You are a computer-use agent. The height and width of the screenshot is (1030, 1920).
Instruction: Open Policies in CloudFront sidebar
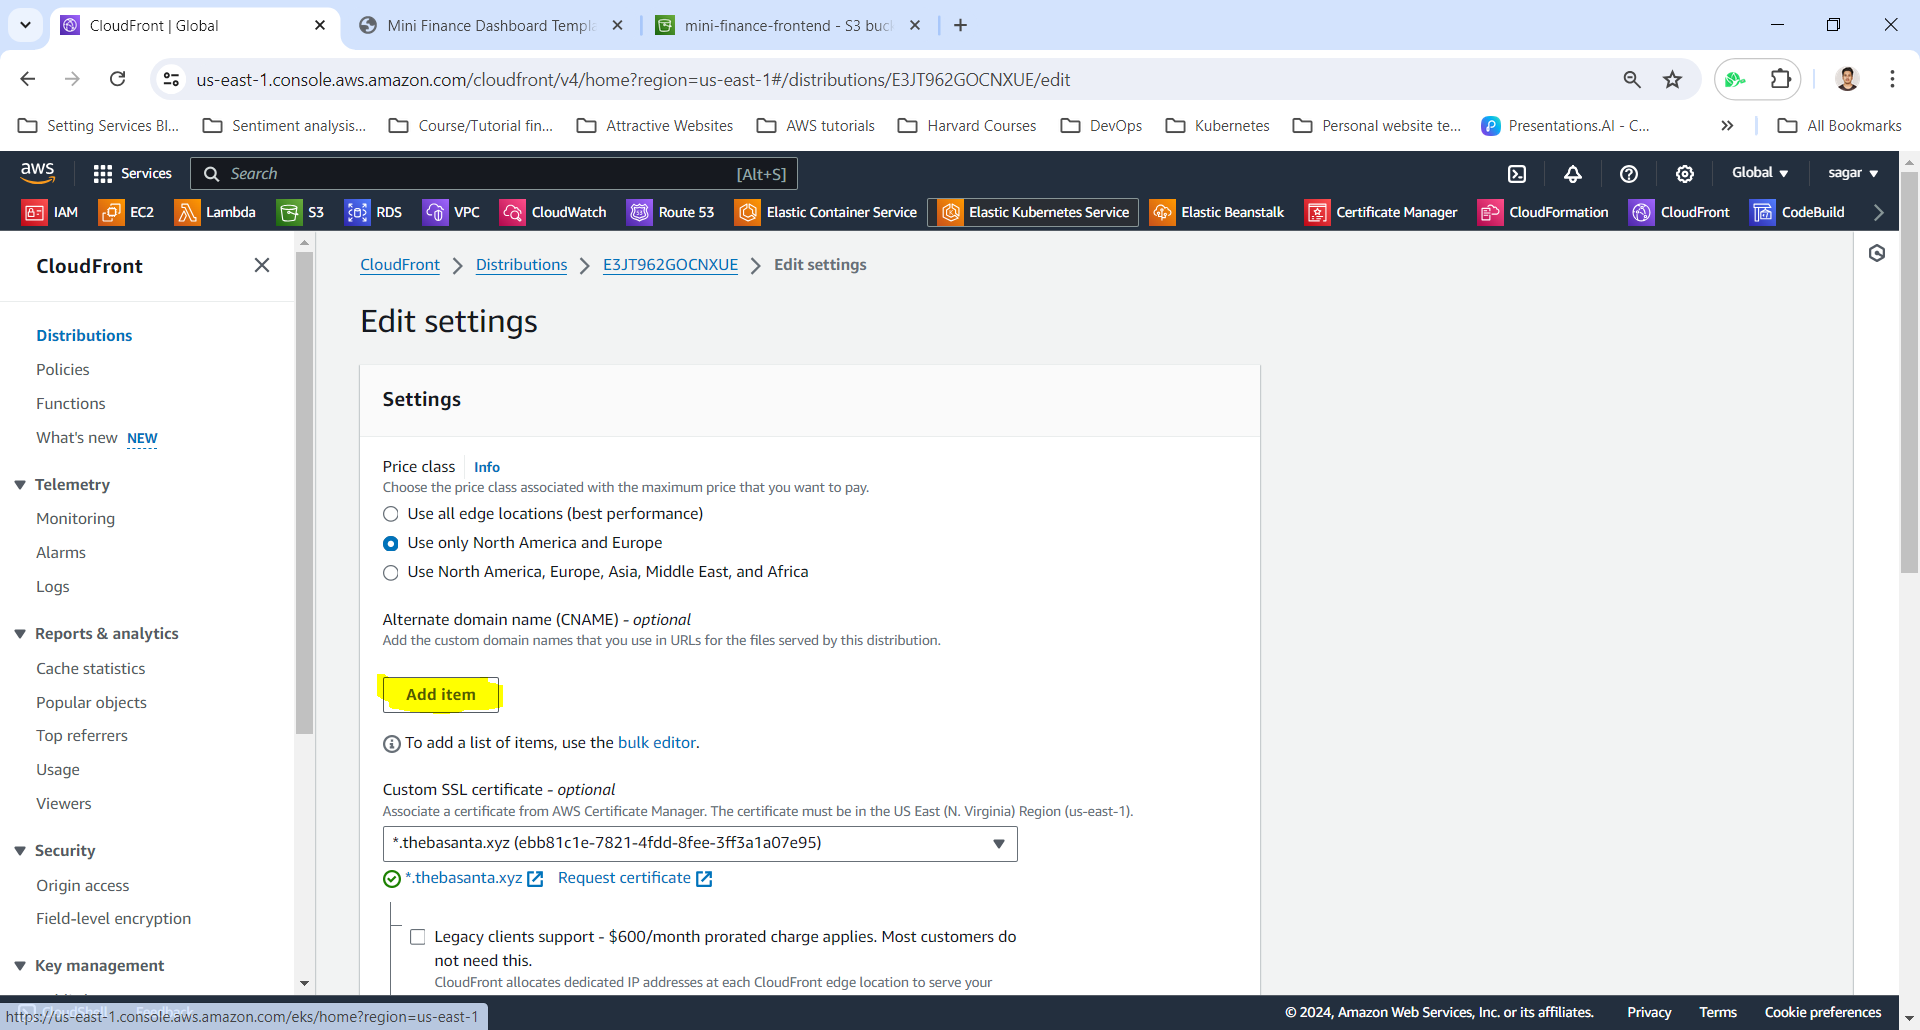click(x=63, y=370)
